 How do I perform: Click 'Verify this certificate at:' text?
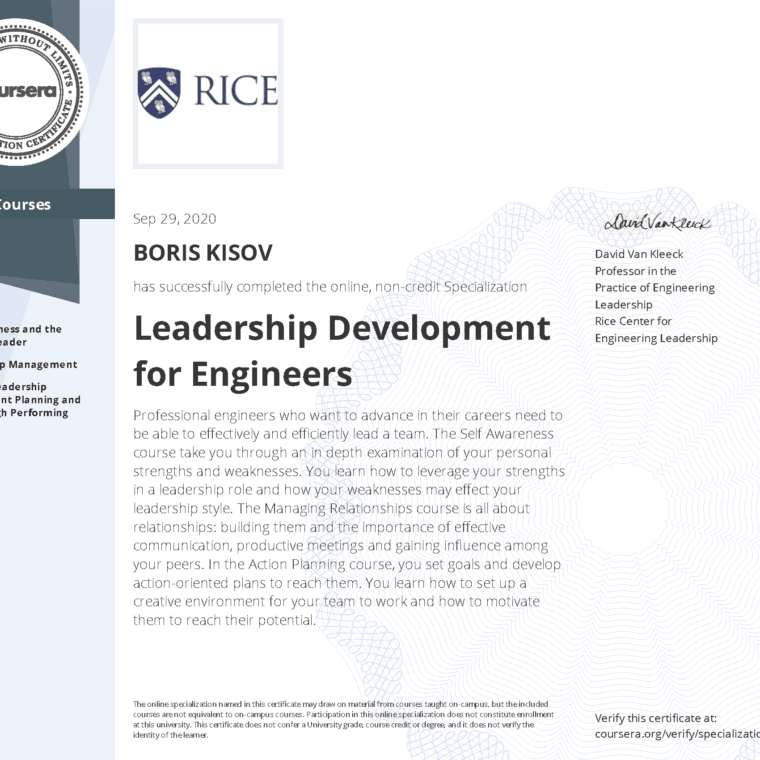(655, 718)
